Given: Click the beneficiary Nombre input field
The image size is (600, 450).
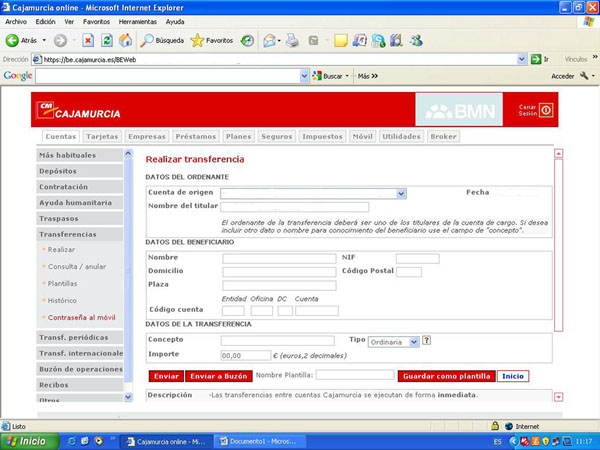Looking at the screenshot, I should click(279, 259).
